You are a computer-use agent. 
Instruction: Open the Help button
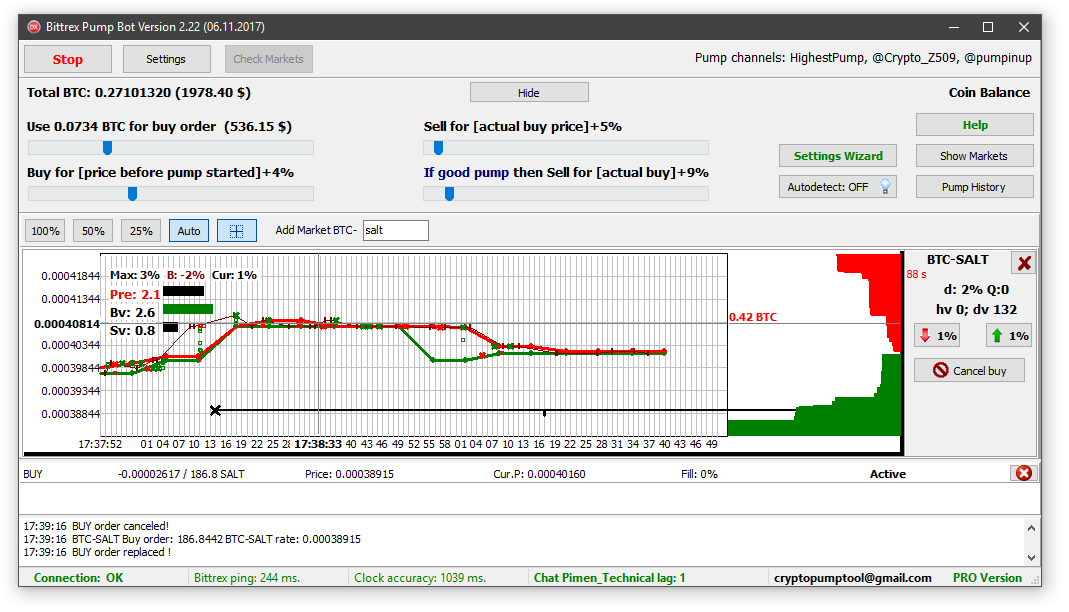point(975,125)
